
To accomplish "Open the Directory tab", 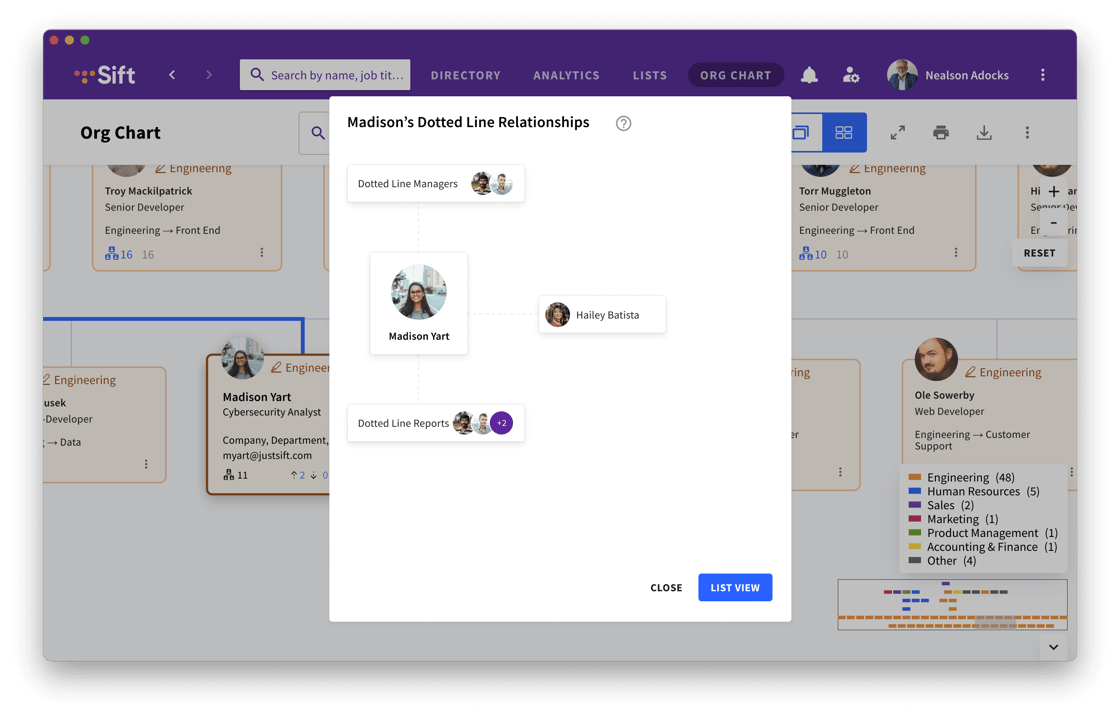I will 464,74.
